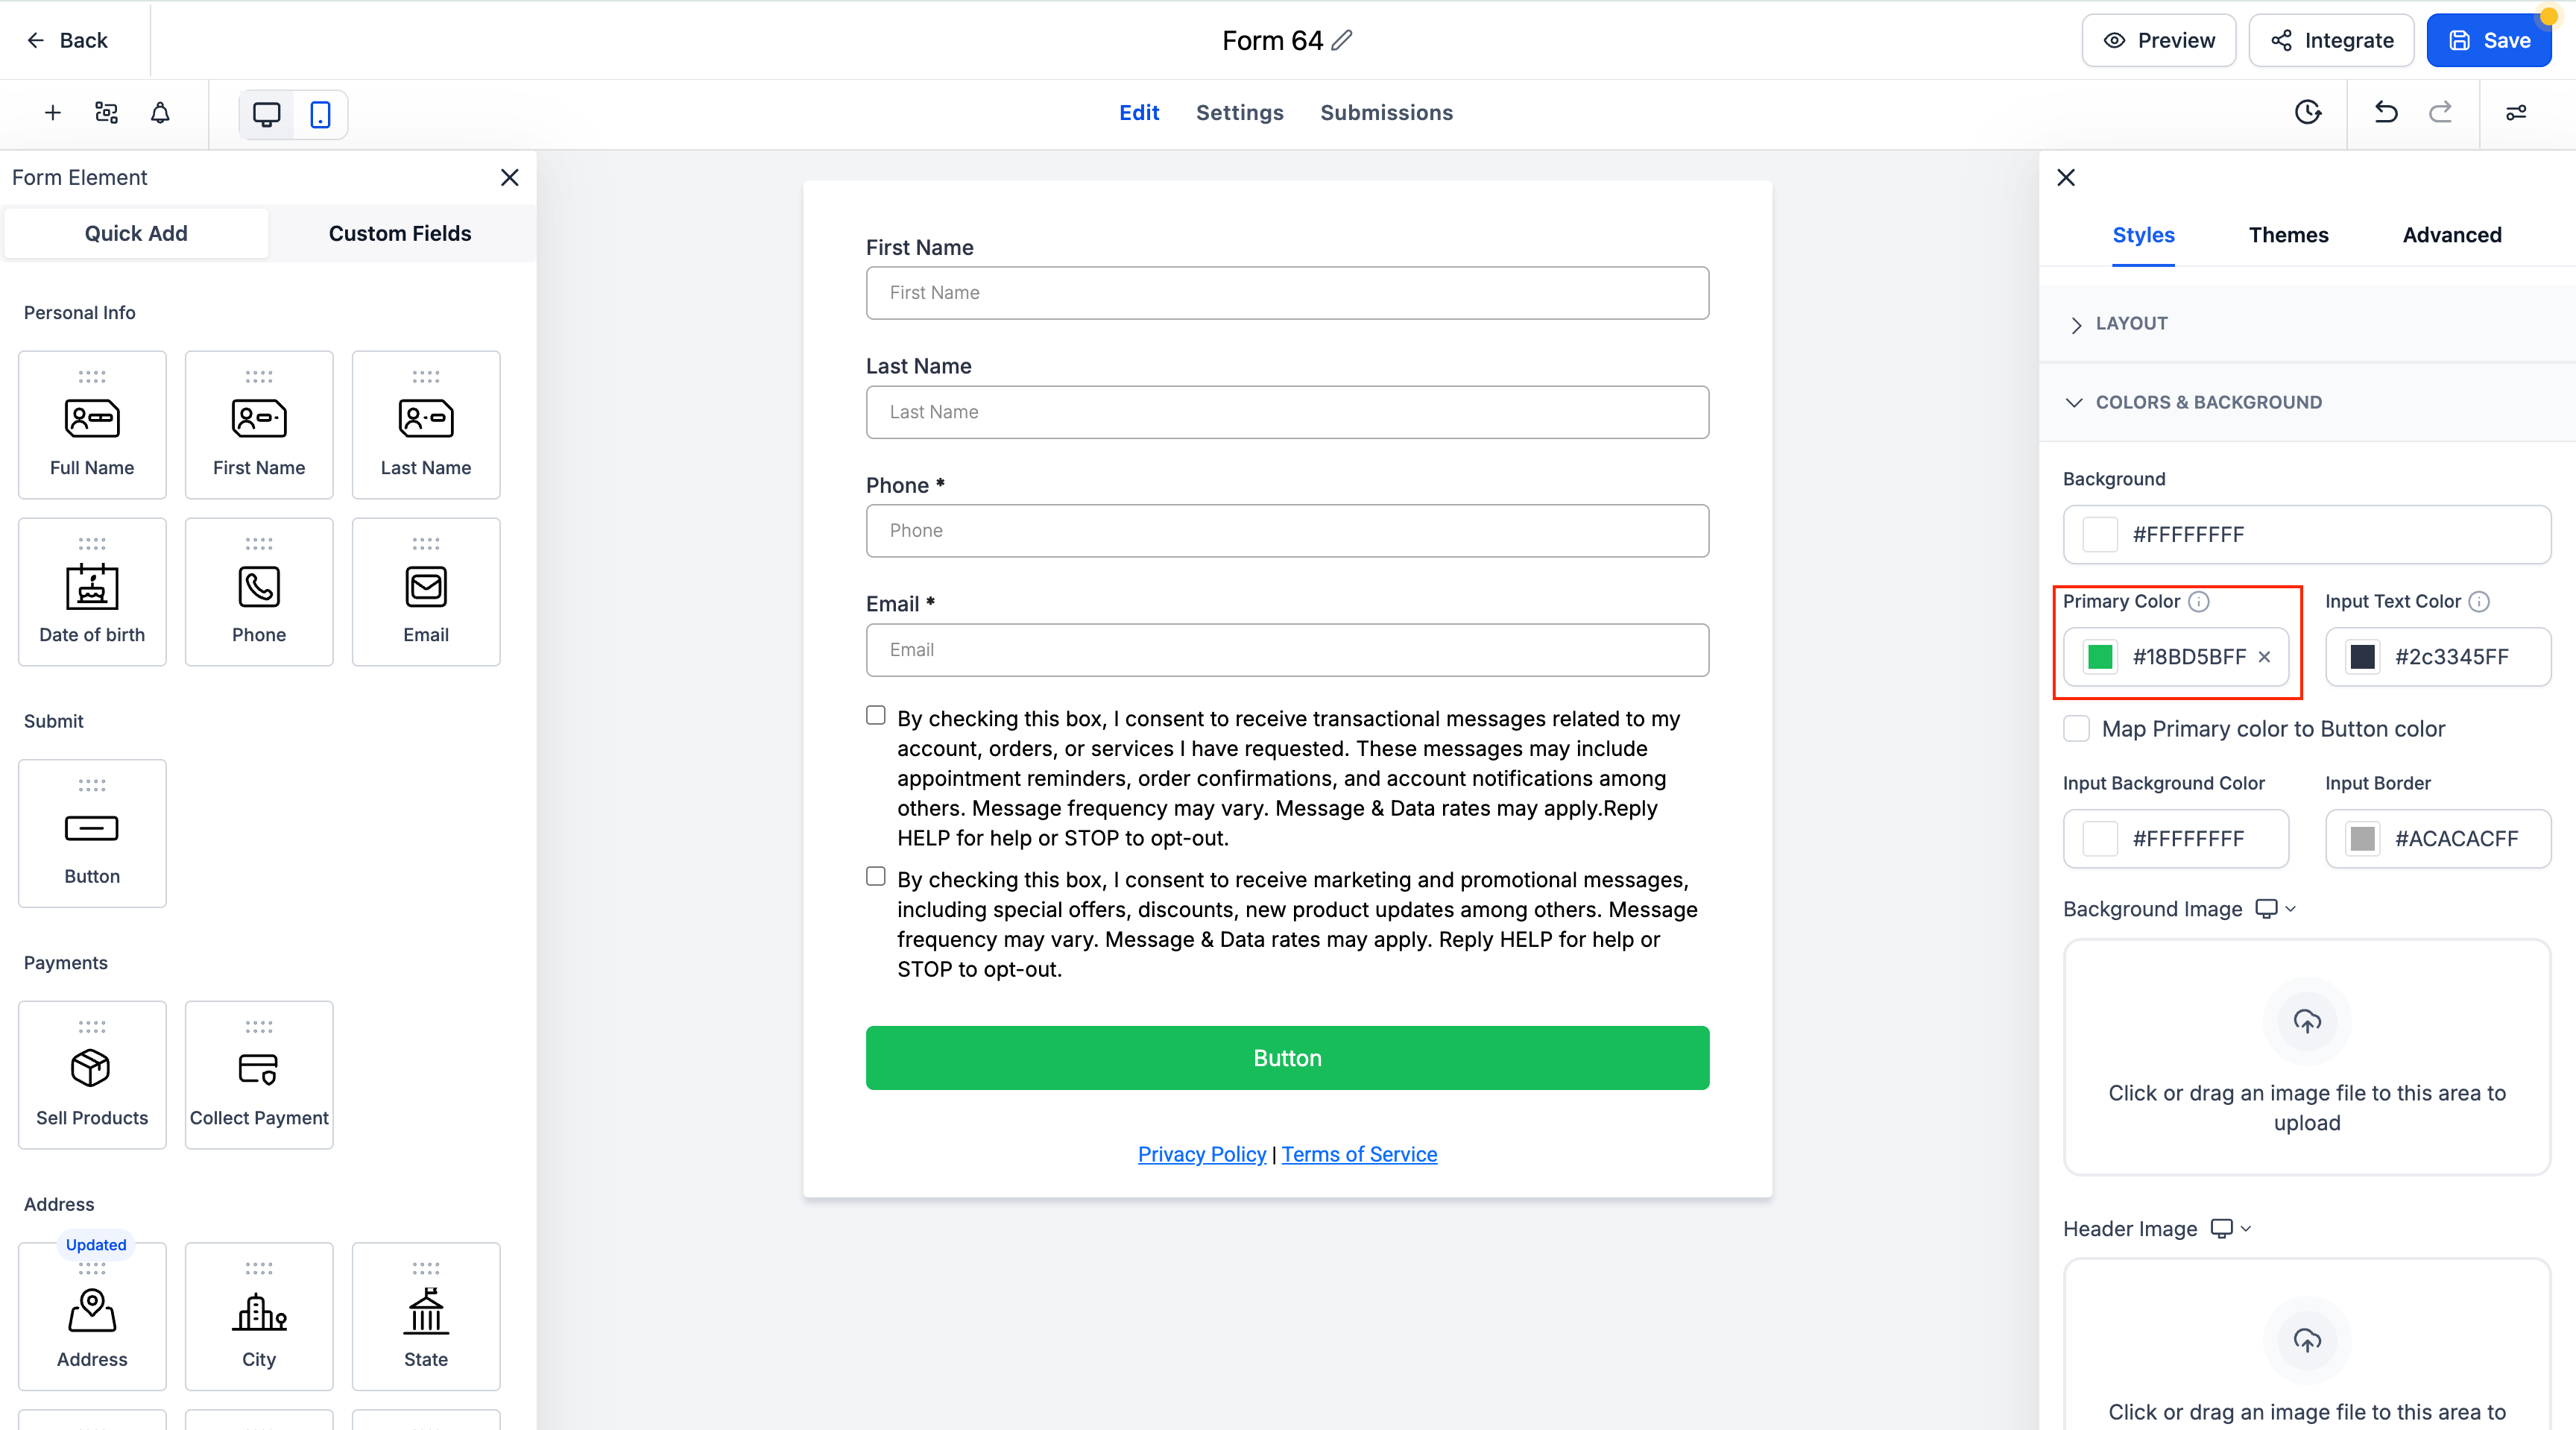This screenshot has height=1430, width=2576.
Task: Click the plus add element icon
Action: 53,113
